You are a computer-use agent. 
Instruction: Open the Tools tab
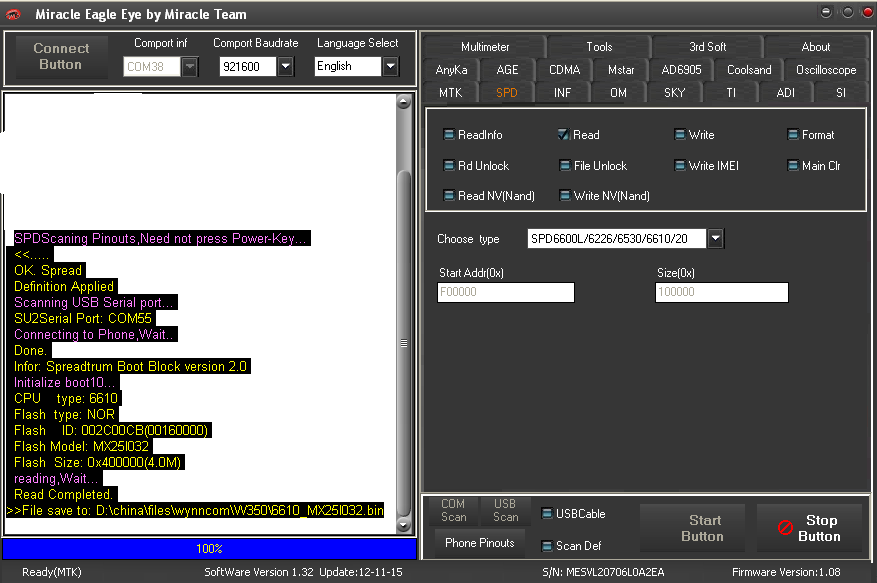[599, 47]
